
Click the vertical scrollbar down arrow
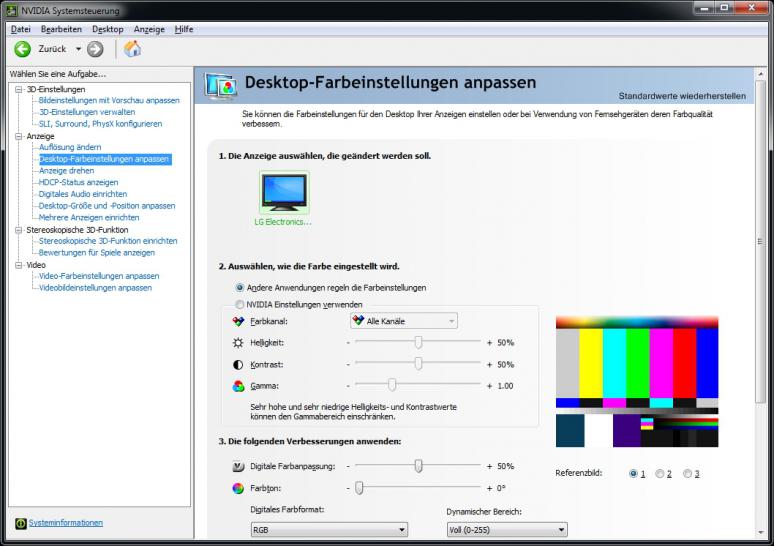(761, 533)
